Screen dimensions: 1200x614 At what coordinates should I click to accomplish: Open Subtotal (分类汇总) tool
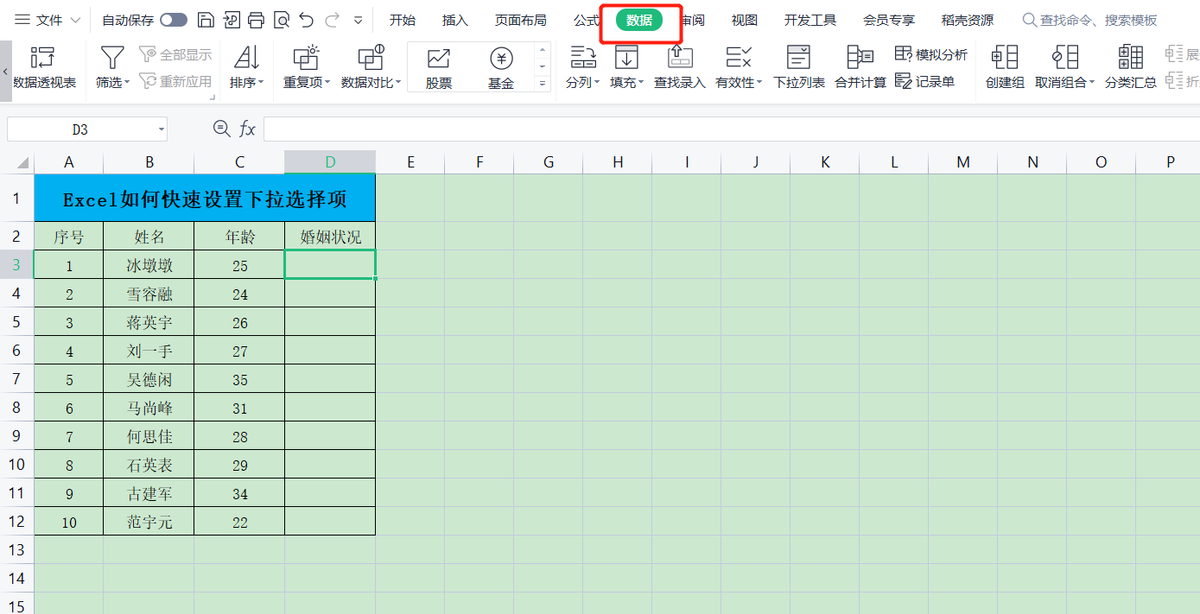coord(1131,67)
